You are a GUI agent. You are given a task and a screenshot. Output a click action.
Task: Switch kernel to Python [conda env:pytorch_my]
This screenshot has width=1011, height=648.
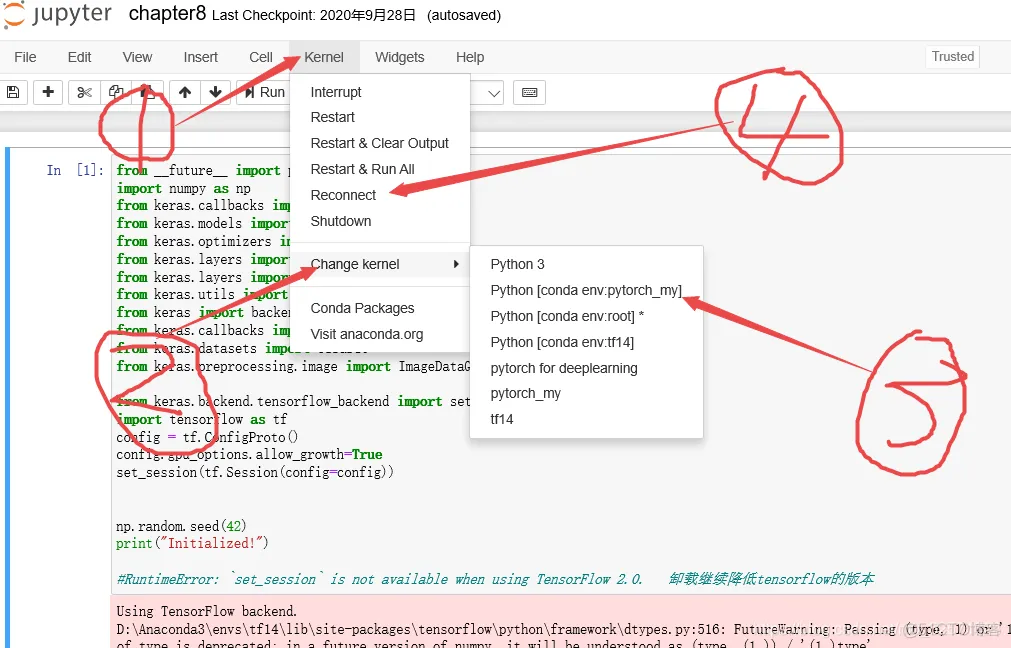(586, 290)
